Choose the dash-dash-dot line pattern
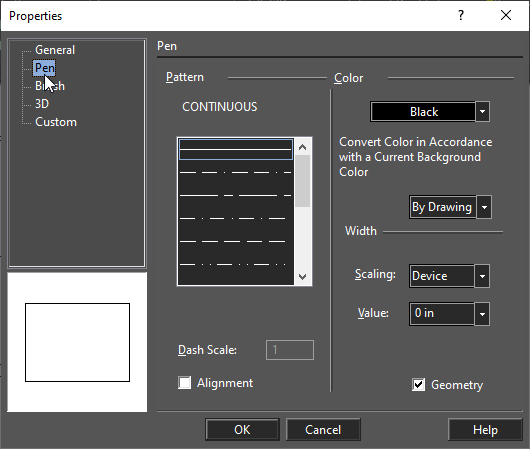Viewport: 530px width, 449px height. tap(236, 172)
